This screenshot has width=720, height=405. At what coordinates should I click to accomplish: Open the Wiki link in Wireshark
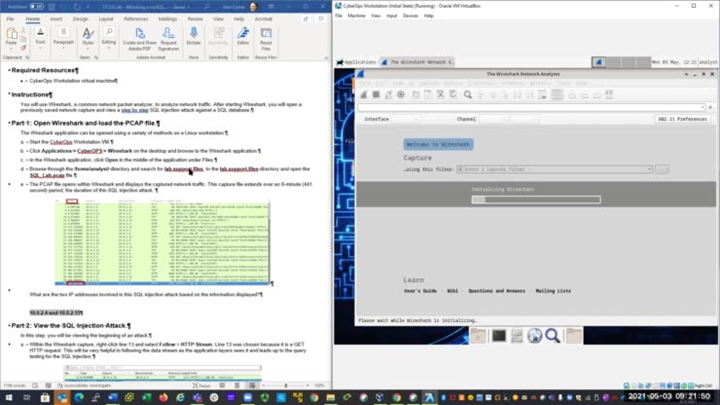[452, 291]
